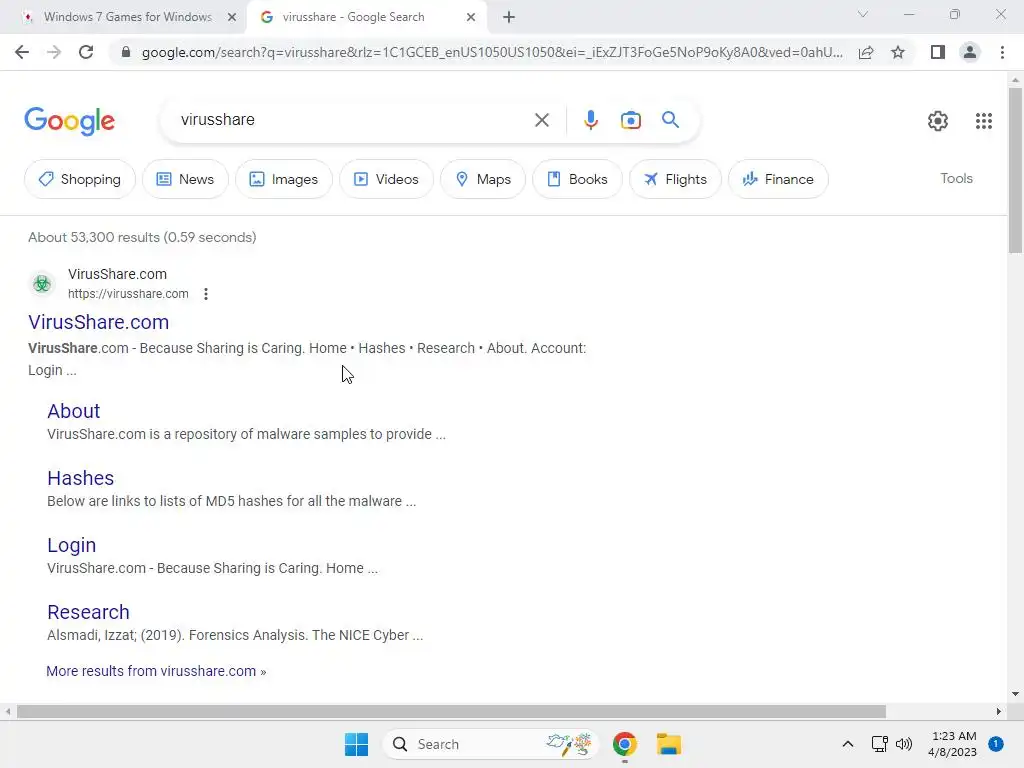Clear the search box with X
This screenshot has width=1024, height=768.
[541, 120]
